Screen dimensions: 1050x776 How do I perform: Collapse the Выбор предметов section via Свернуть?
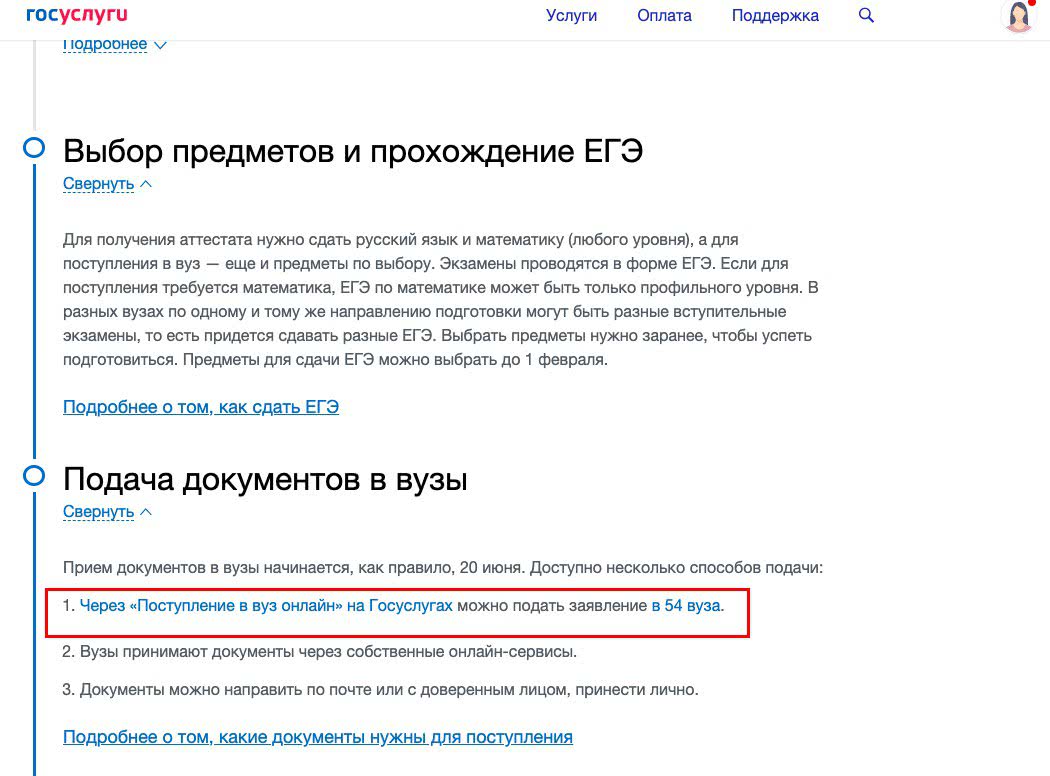98,184
